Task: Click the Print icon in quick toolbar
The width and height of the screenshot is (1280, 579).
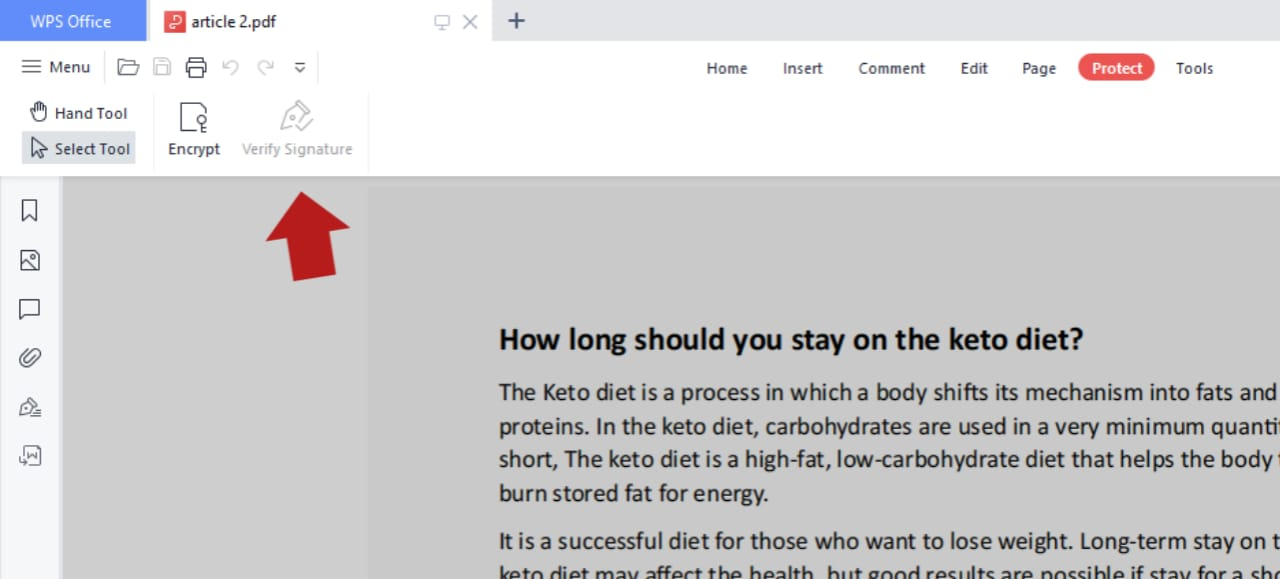Action: click(x=196, y=67)
